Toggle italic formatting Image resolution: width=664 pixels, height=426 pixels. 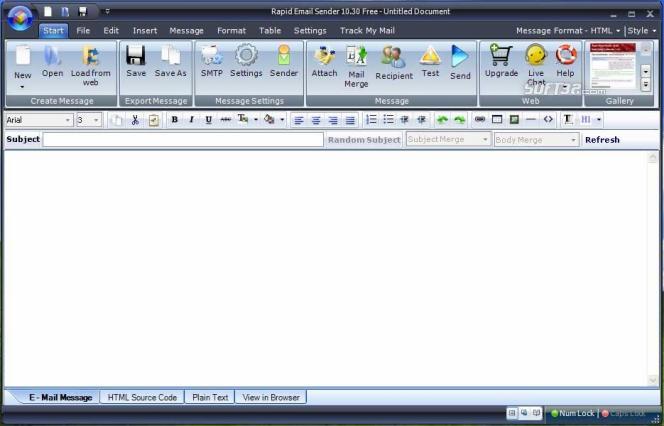coord(191,120)
